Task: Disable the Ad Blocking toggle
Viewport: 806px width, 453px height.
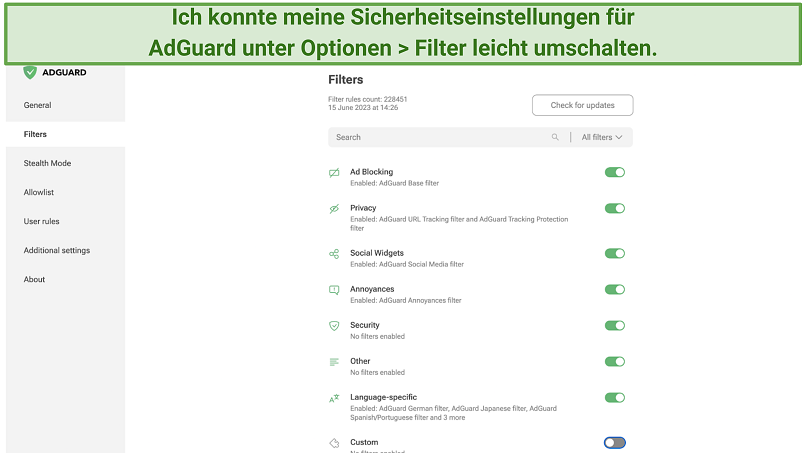Action: click(x=614, y=172)
